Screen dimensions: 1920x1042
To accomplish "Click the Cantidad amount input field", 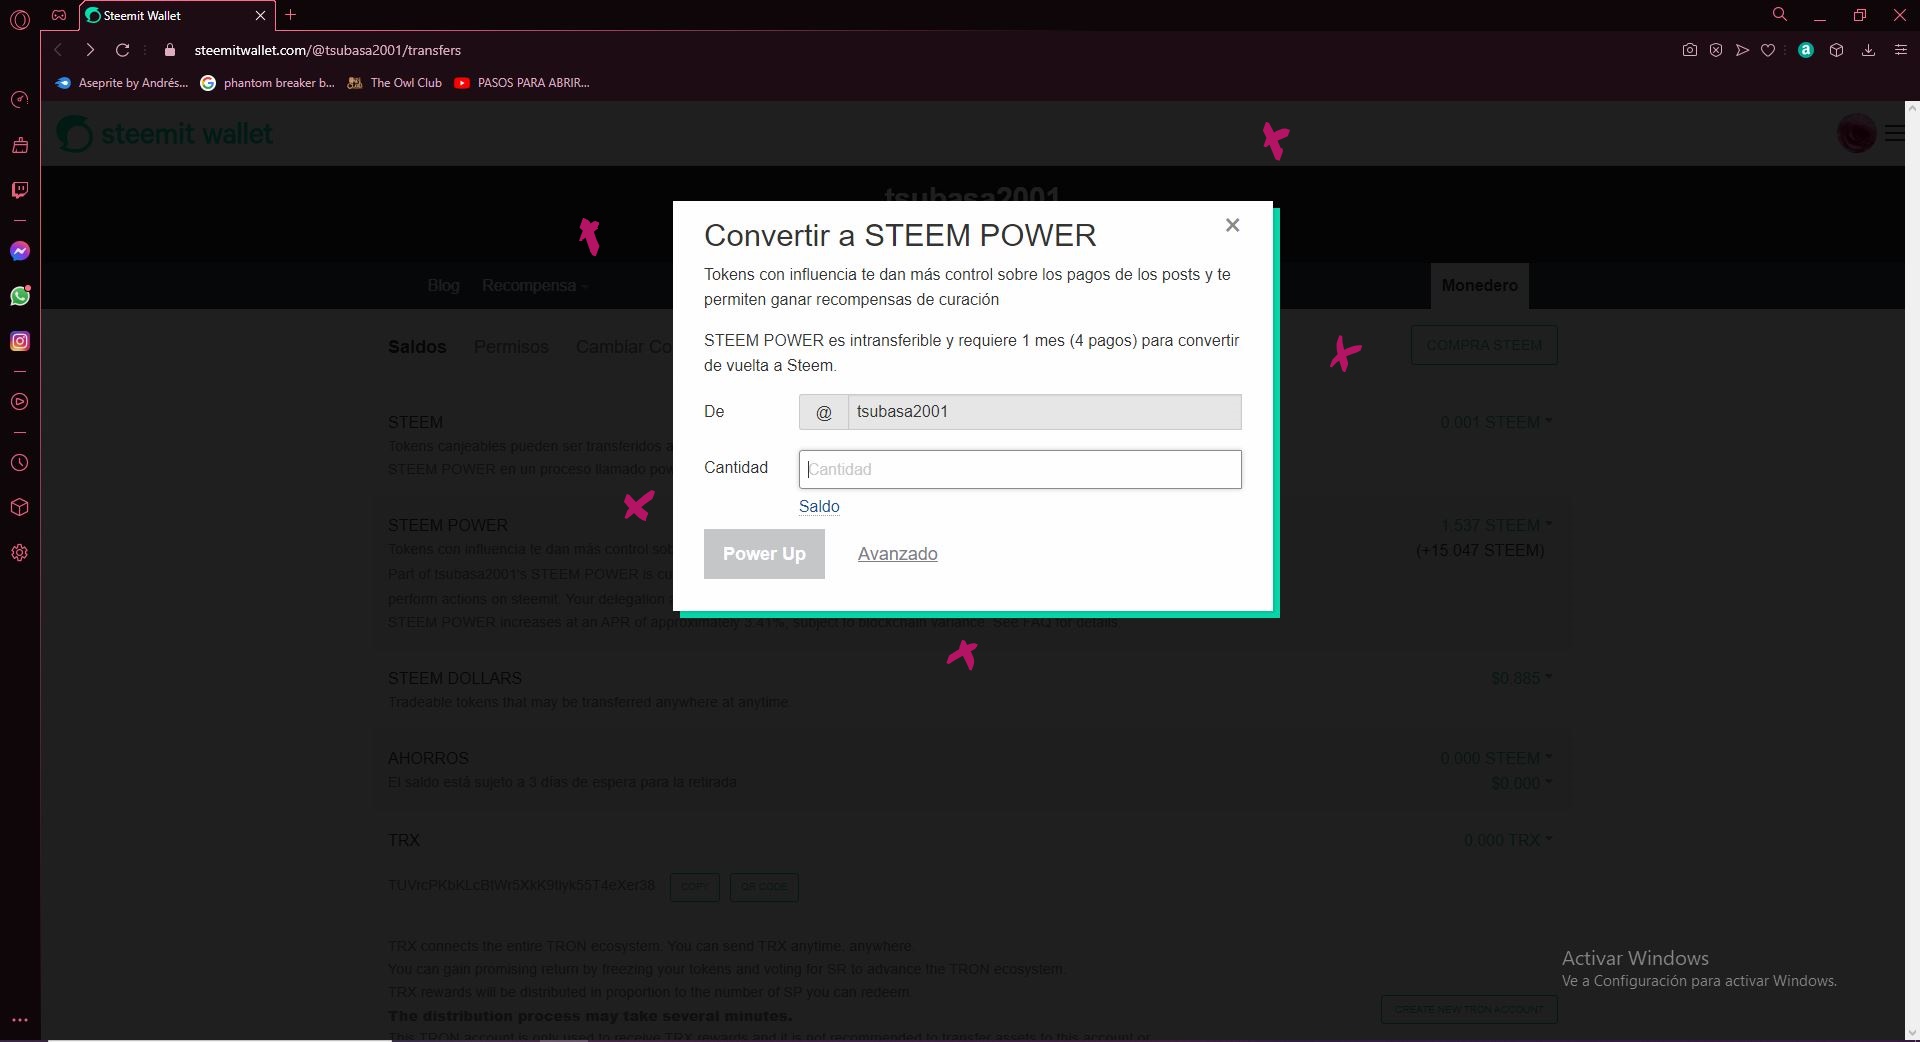I will [1020, 469].
